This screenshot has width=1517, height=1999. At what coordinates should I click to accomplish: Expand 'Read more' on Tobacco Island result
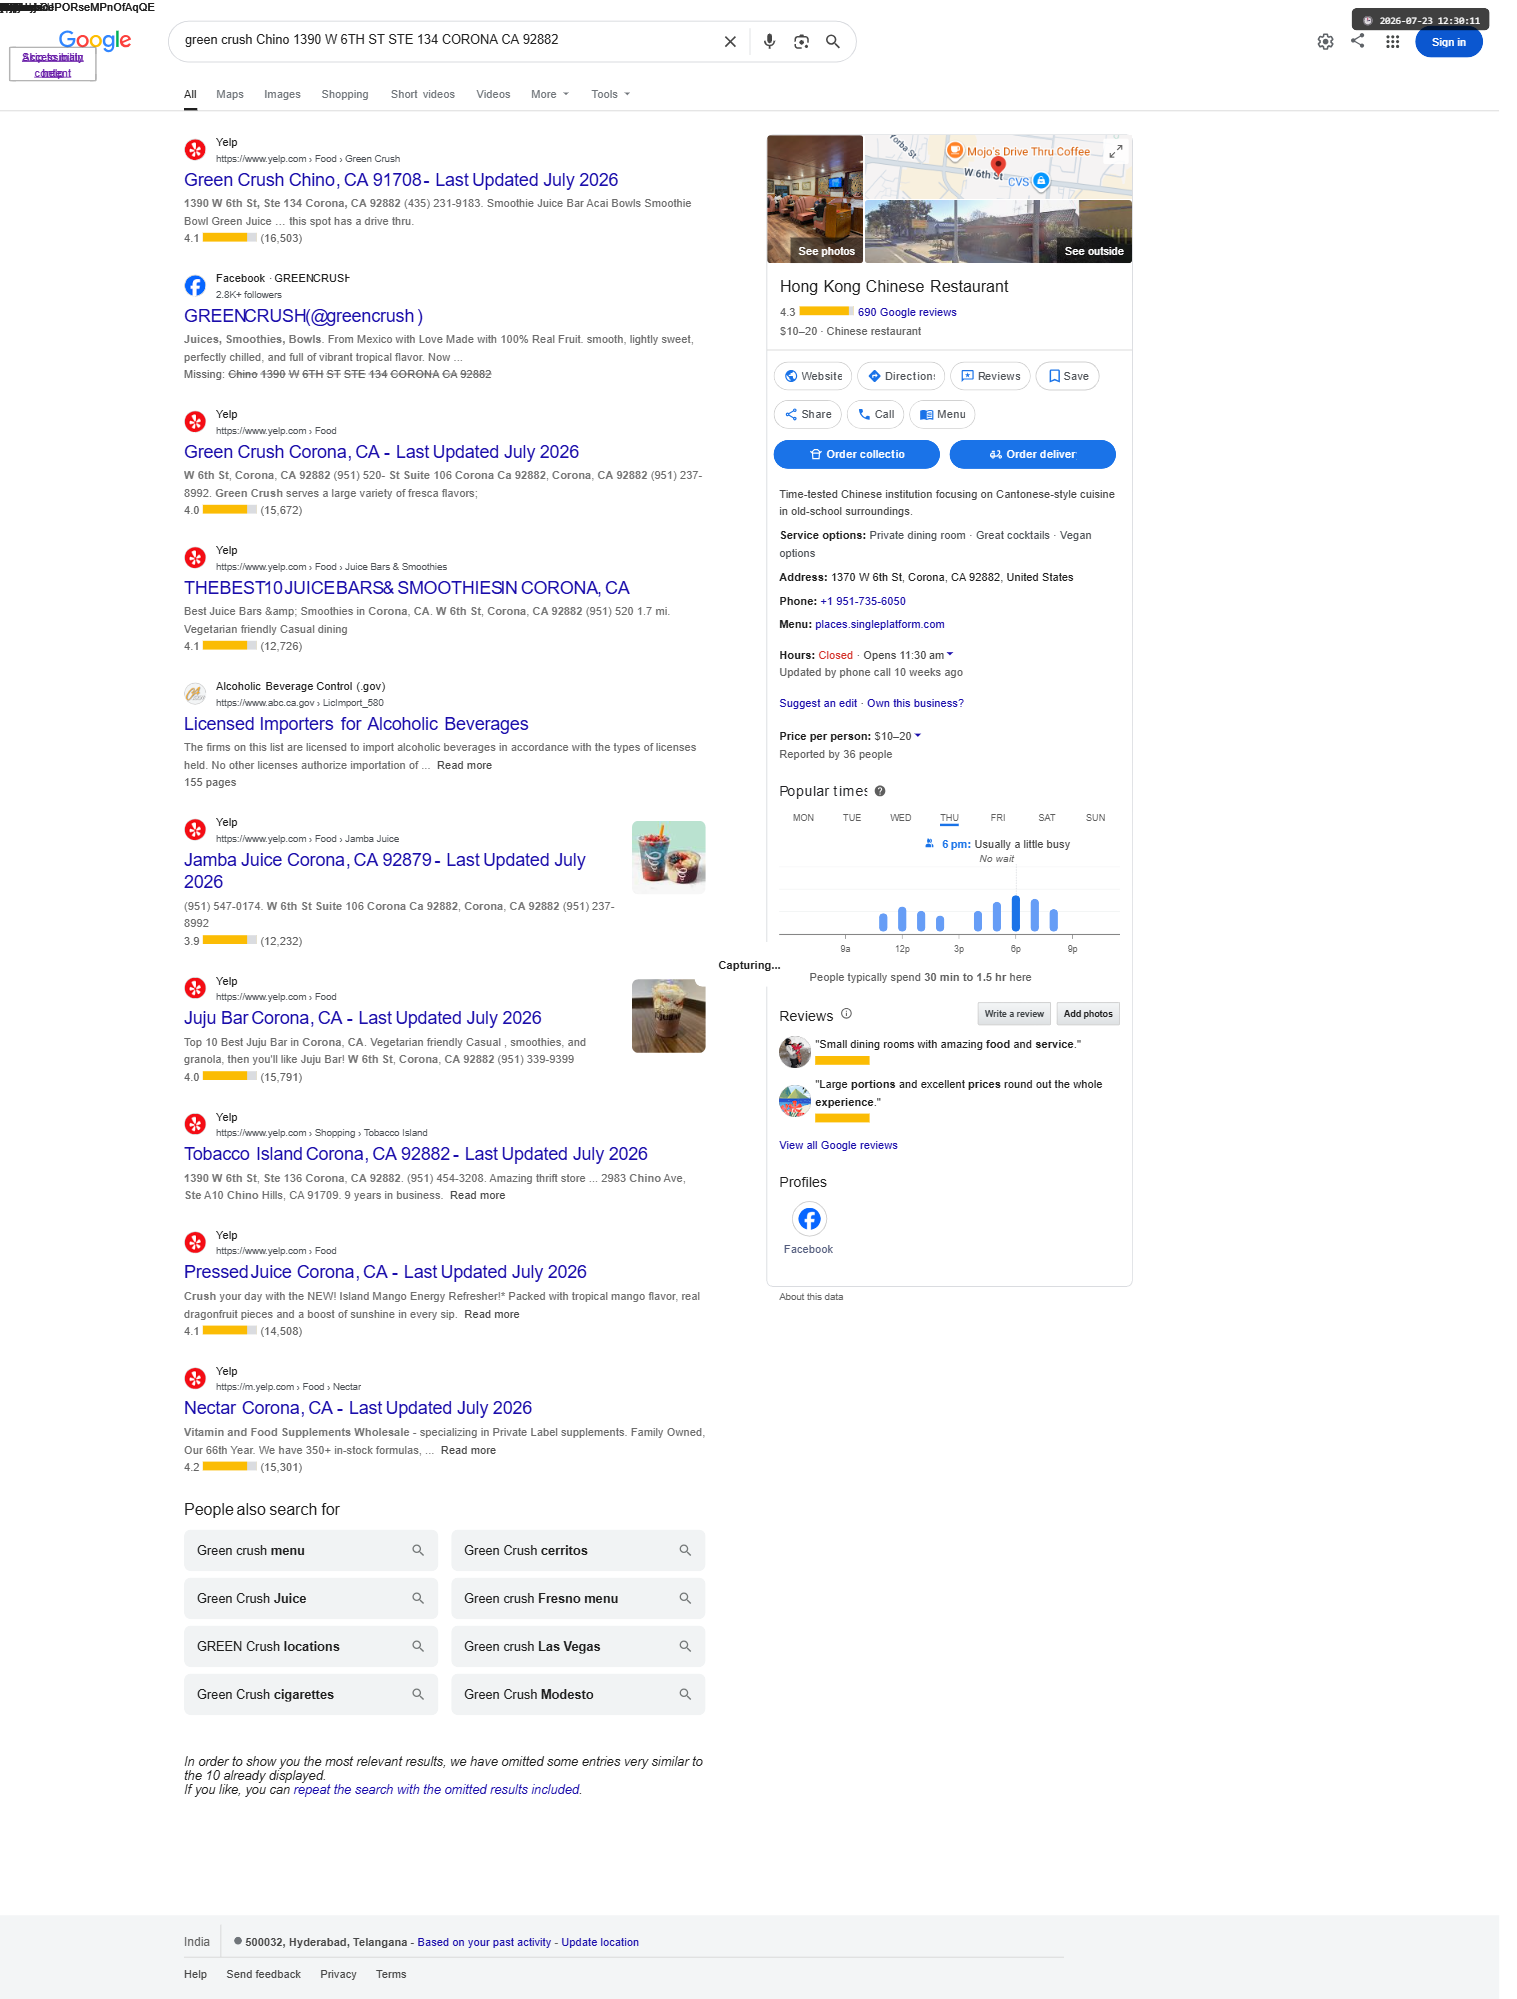pos(477,1195)
